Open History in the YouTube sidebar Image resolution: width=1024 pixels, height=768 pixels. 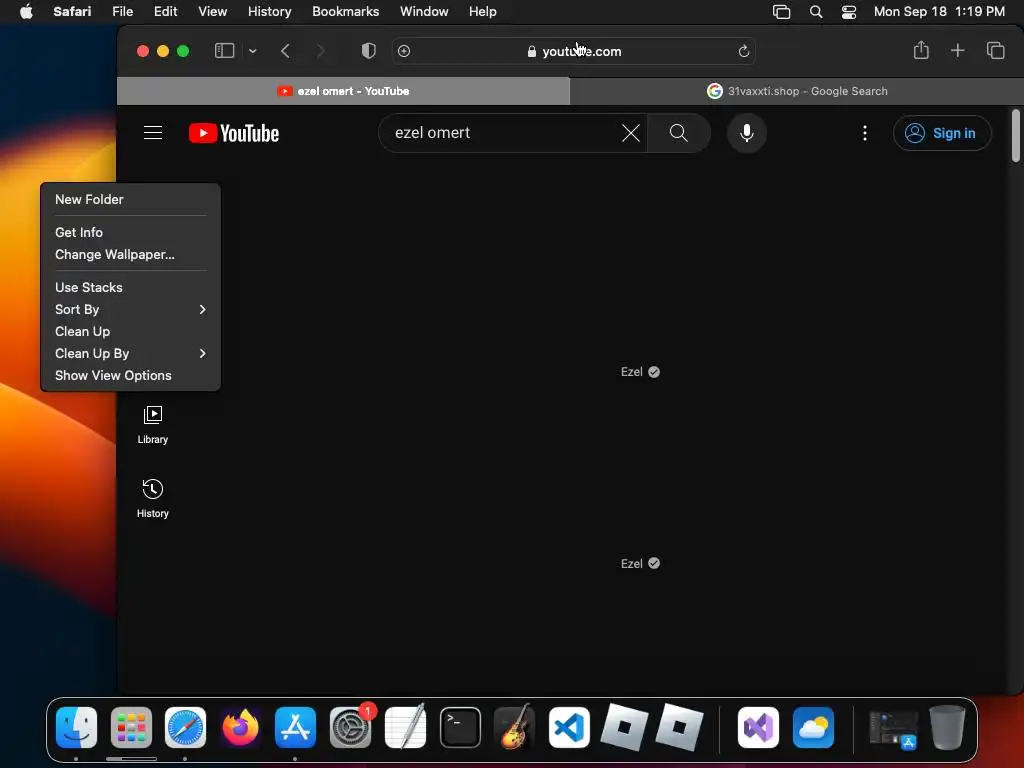click(x=153, y=499)
